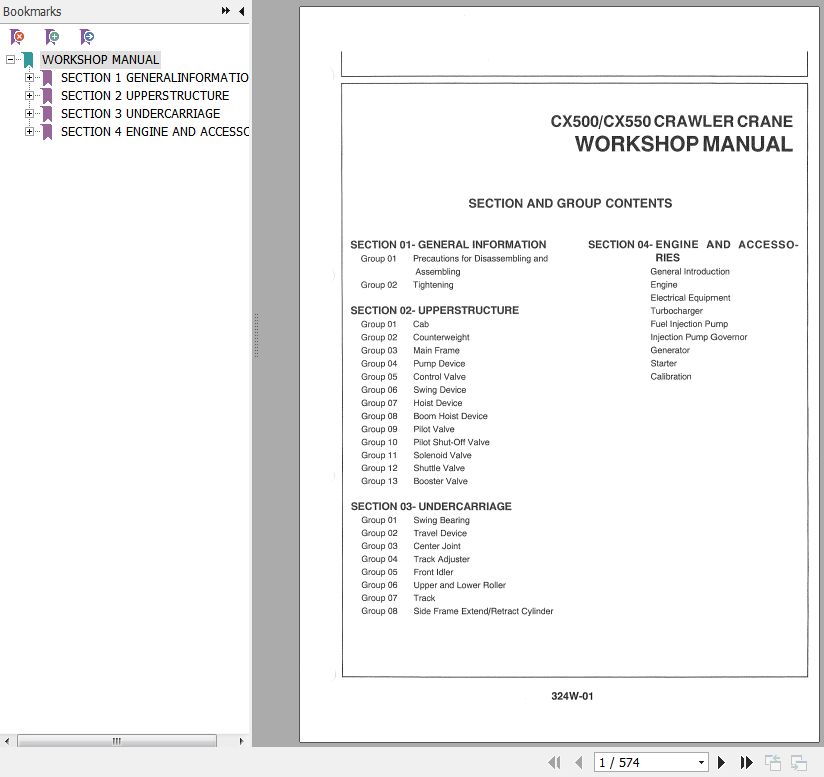Collapse the Bookmarks panel with the left arrow
Image resolution: width=824 pixels, height=777 pixels.
(242, 11)
